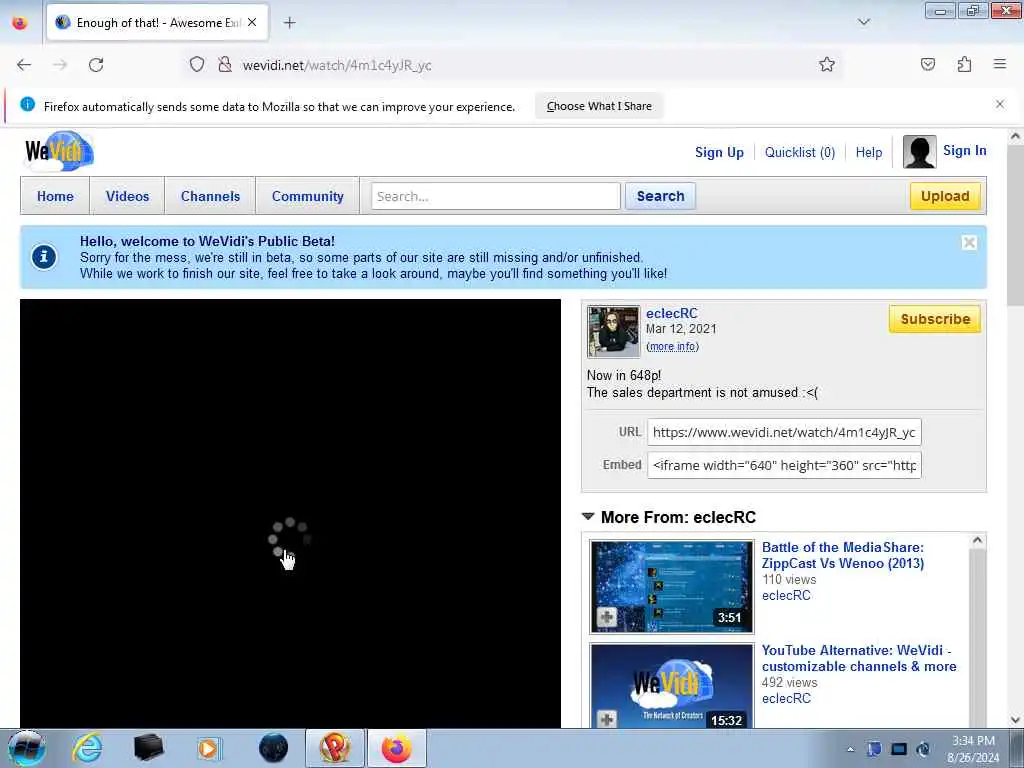Image resolution: width=1024 pixels, height=768 pixels.
Task: Open the Sign Up link
Action: (719, 152)
